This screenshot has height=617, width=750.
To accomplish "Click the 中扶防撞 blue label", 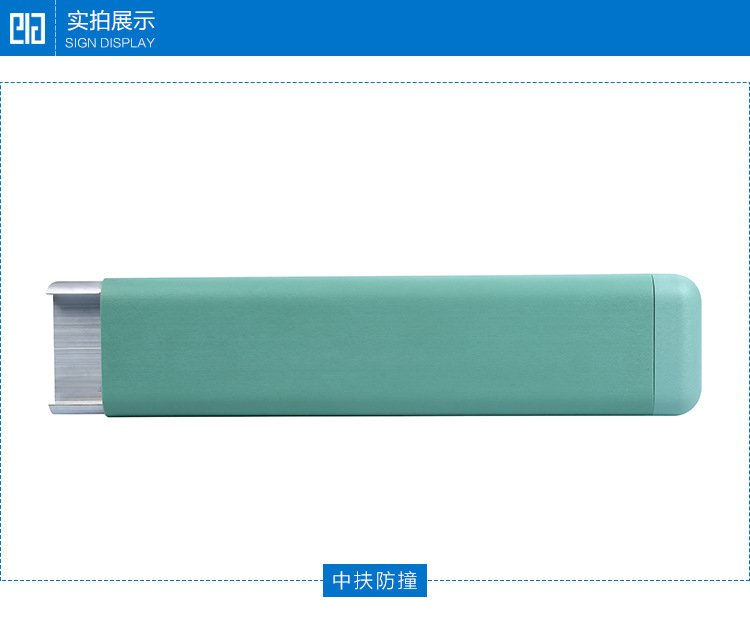I will pos(375,580).
